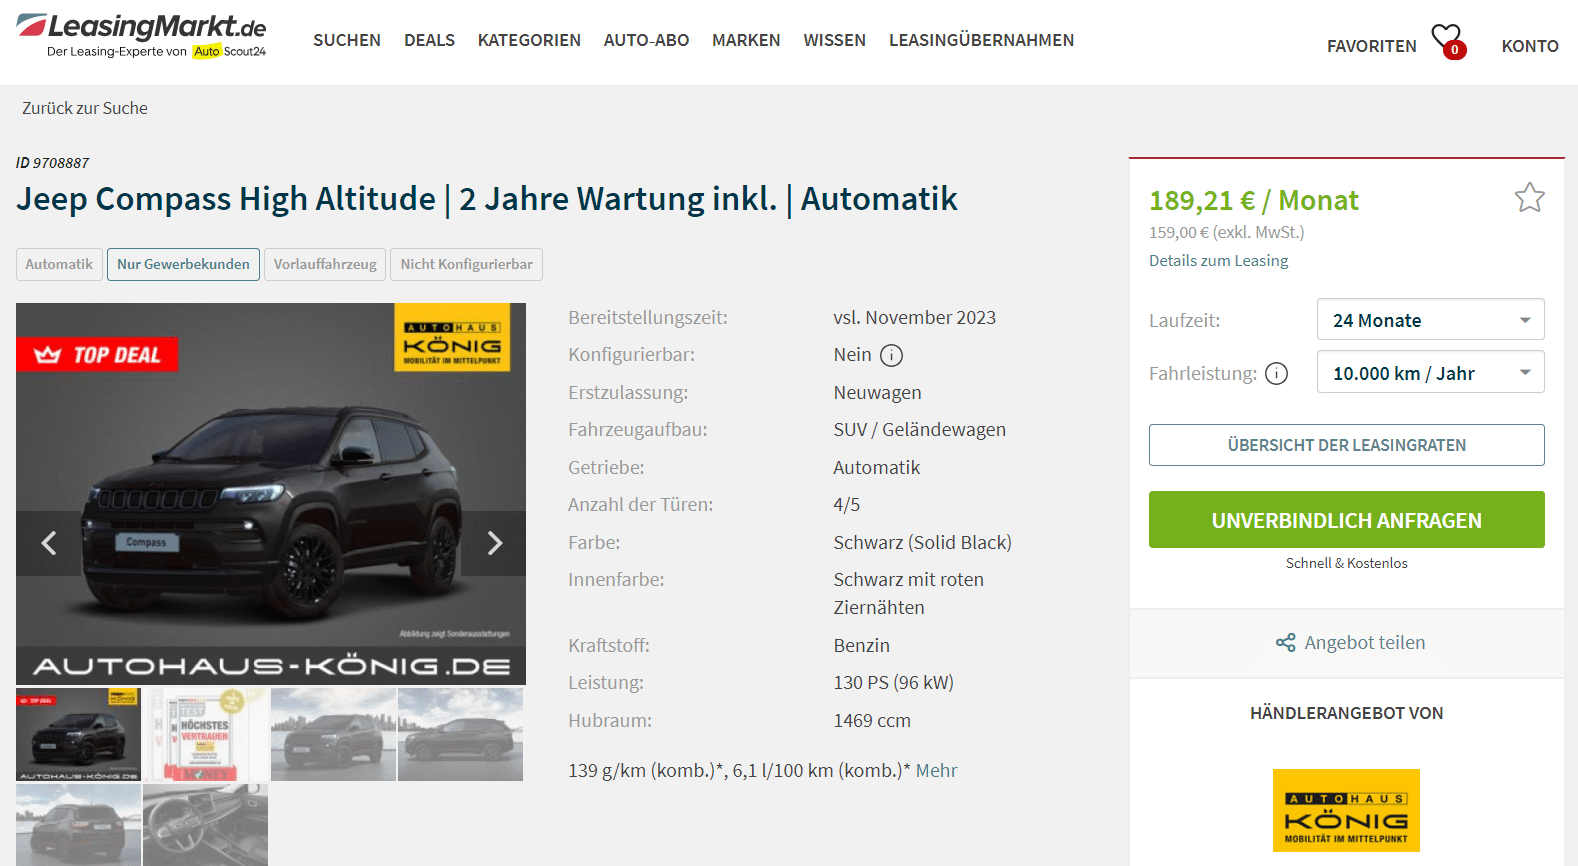The image size is (1578, 866).
Task: Show info icon next to Fahrleistung
Action: click(x=1276, y=373)
